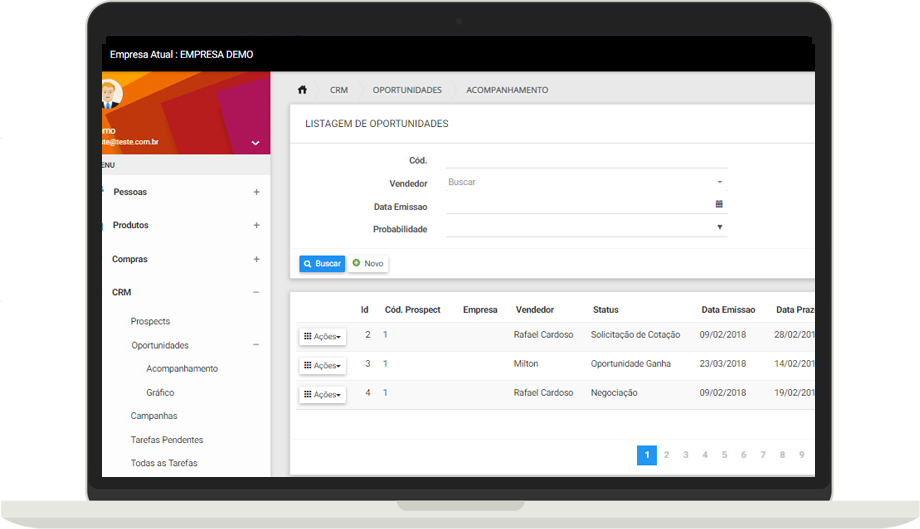Click Oportunidade Ganha status cell
The width and height of the screenshot is (920, 529).
click(x=631, y=364)
